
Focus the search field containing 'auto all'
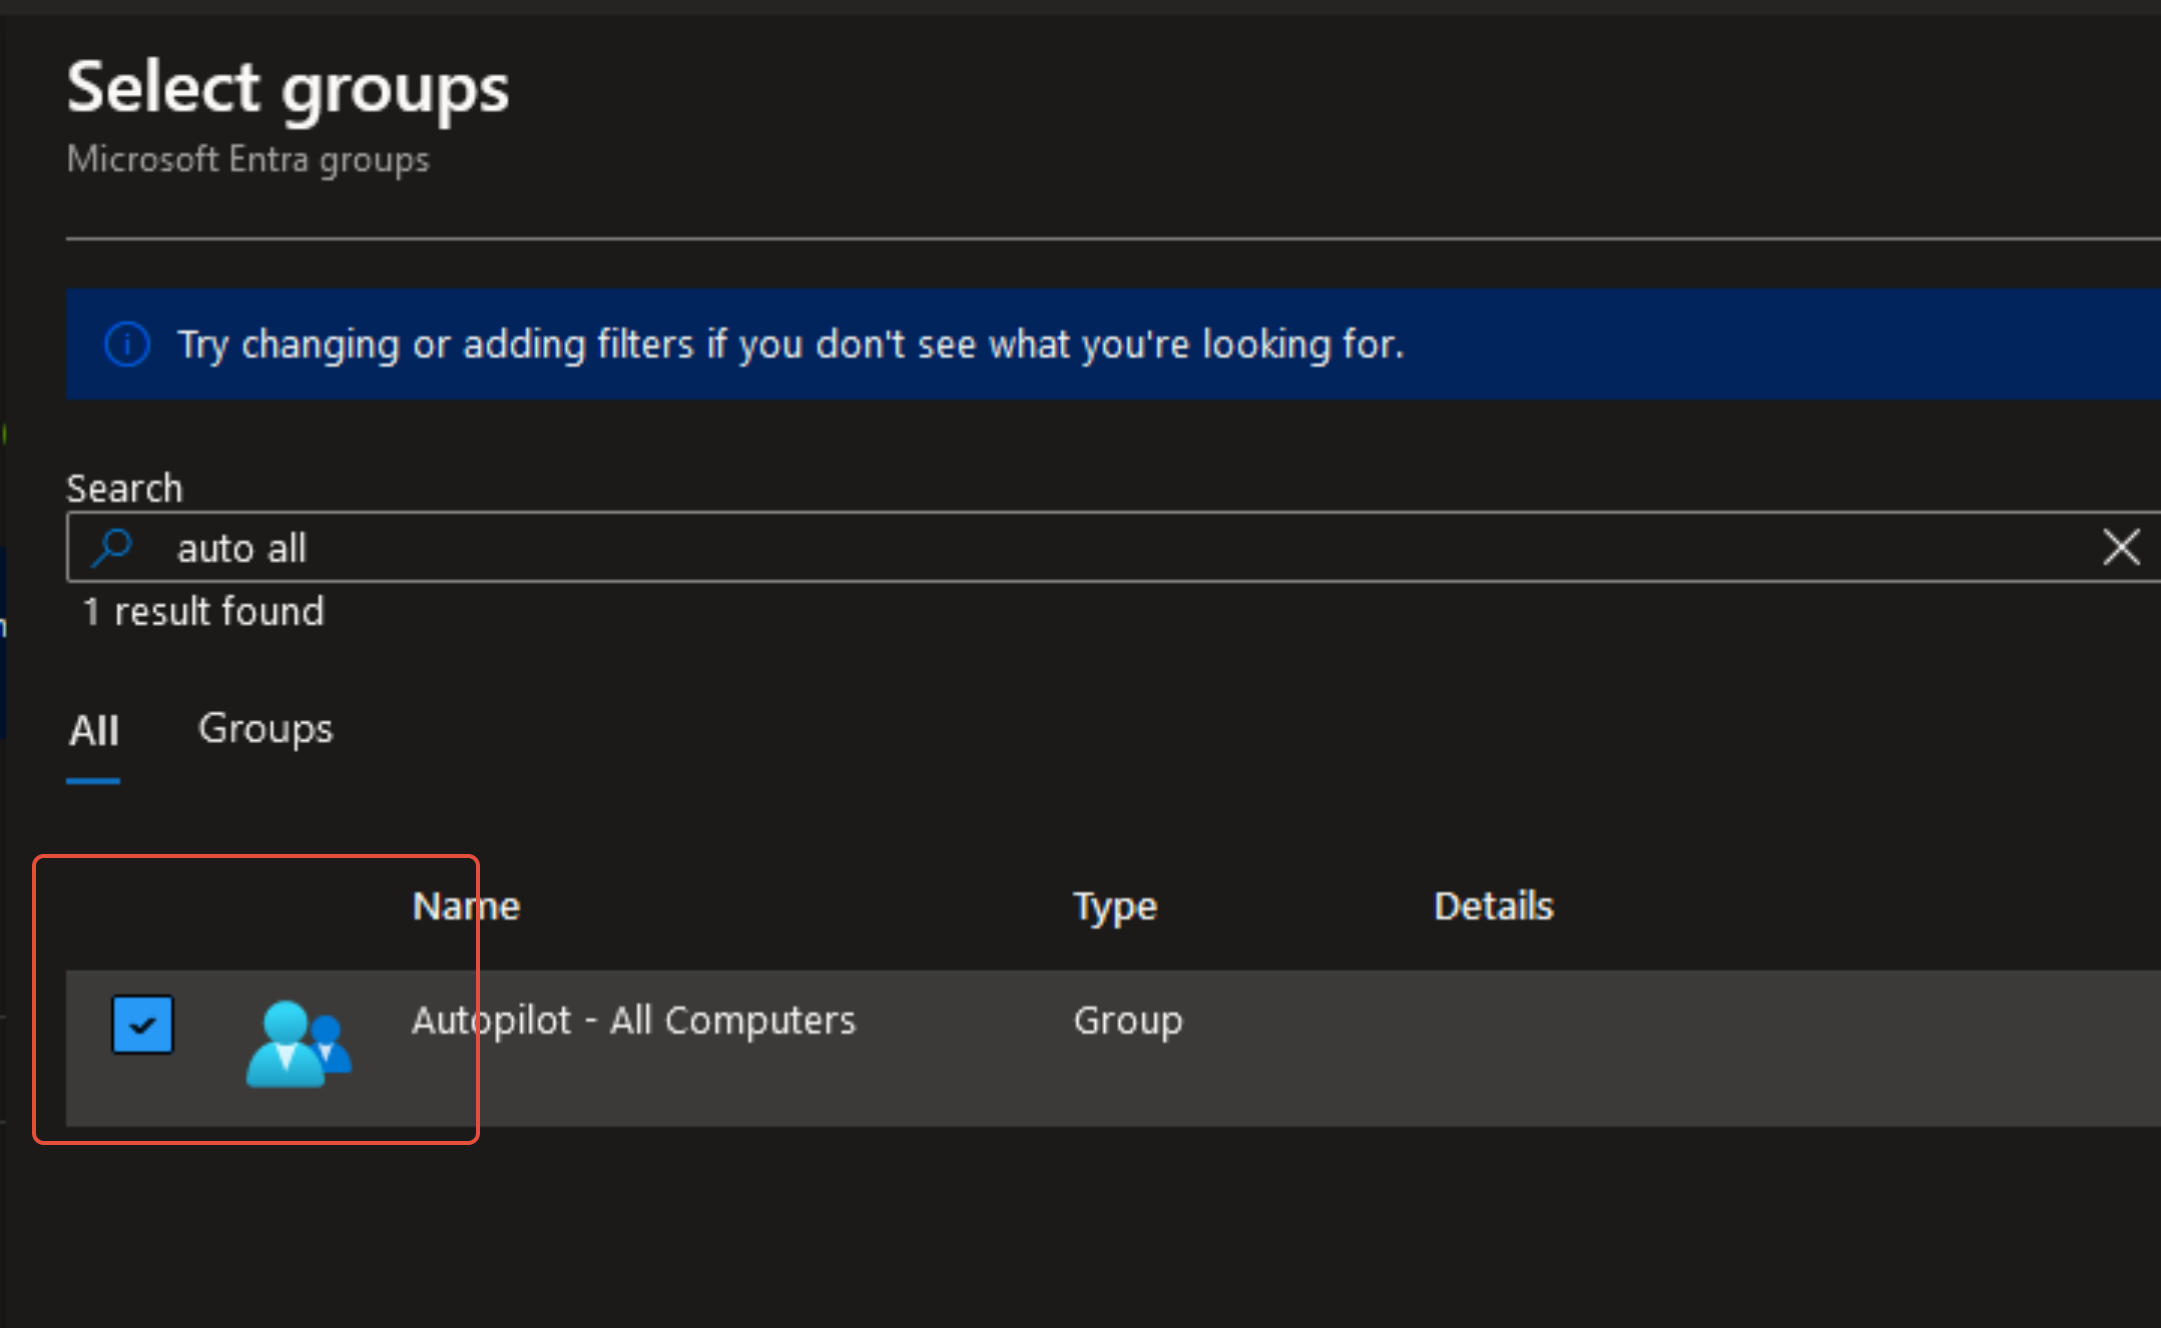[1100, 548]
